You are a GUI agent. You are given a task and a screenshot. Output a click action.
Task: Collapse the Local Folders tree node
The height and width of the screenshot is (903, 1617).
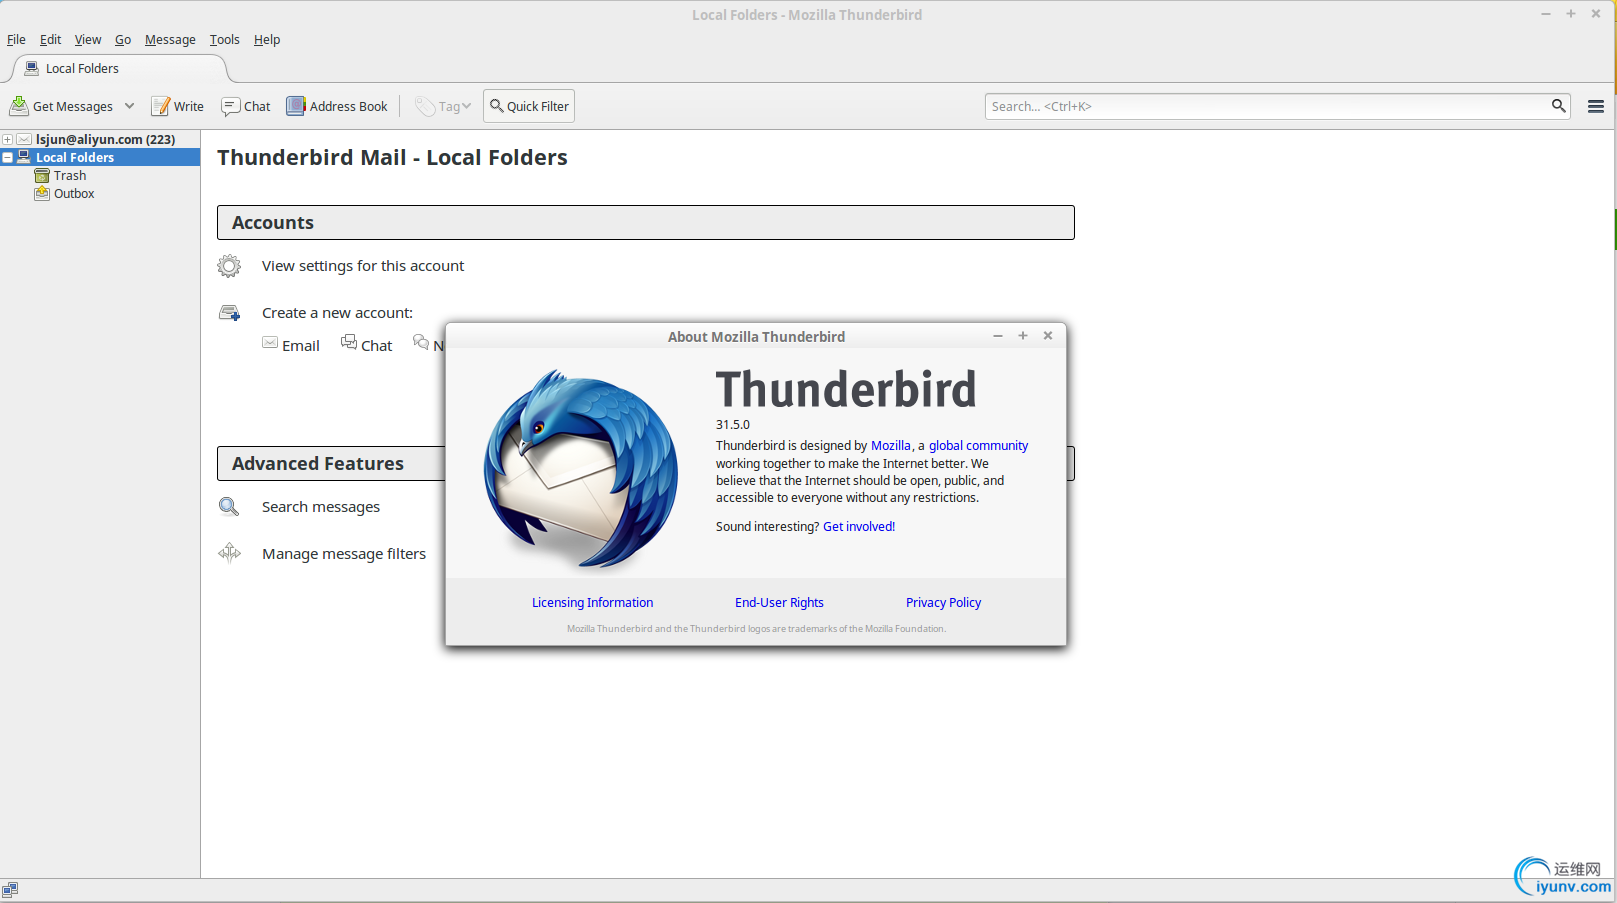(7, 158)
